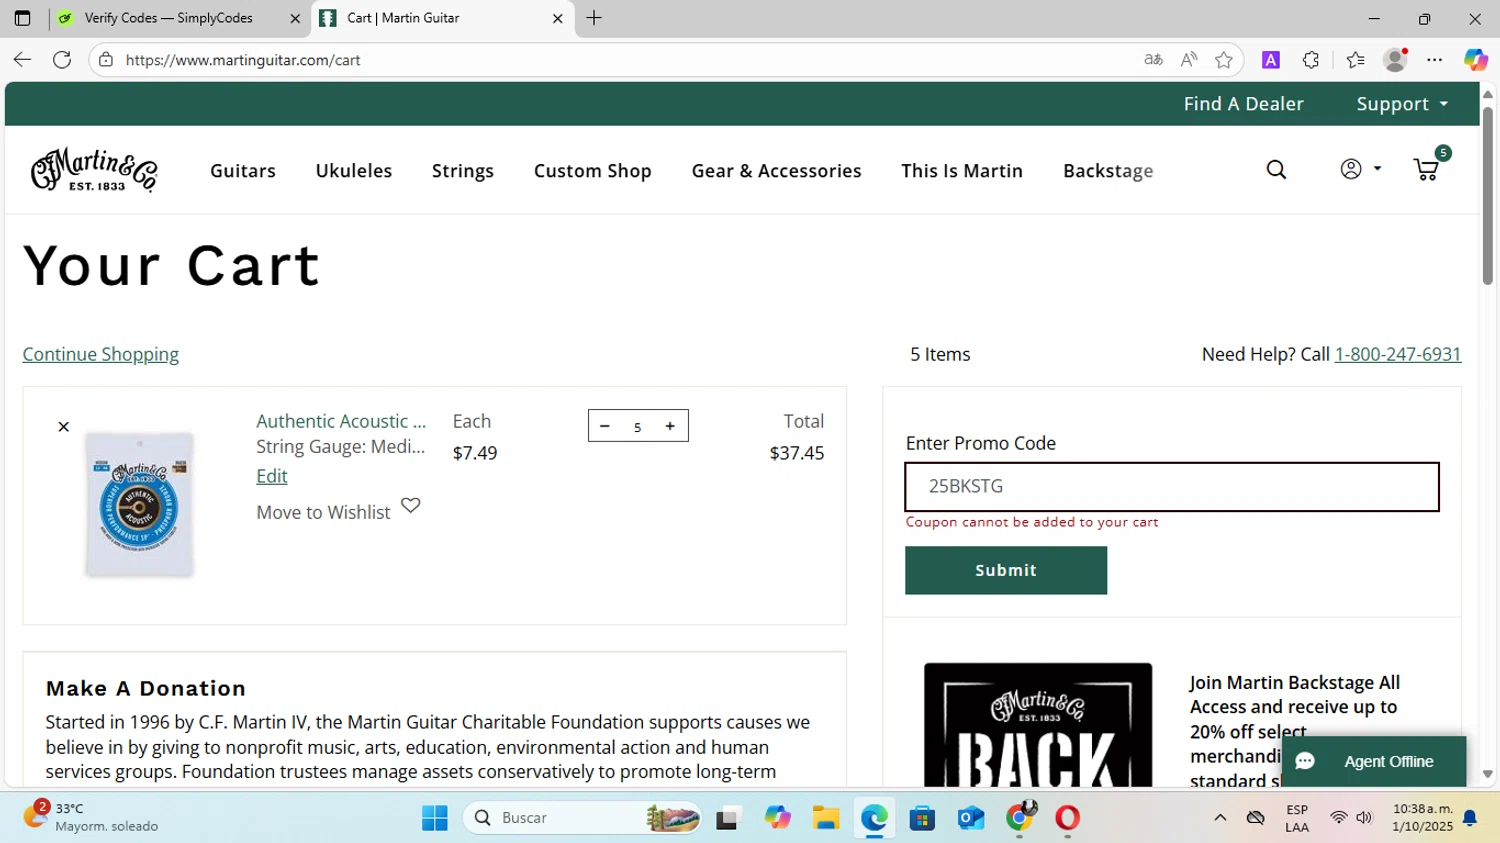Open Google Chrome from the taskbar

click(1020, 818)
